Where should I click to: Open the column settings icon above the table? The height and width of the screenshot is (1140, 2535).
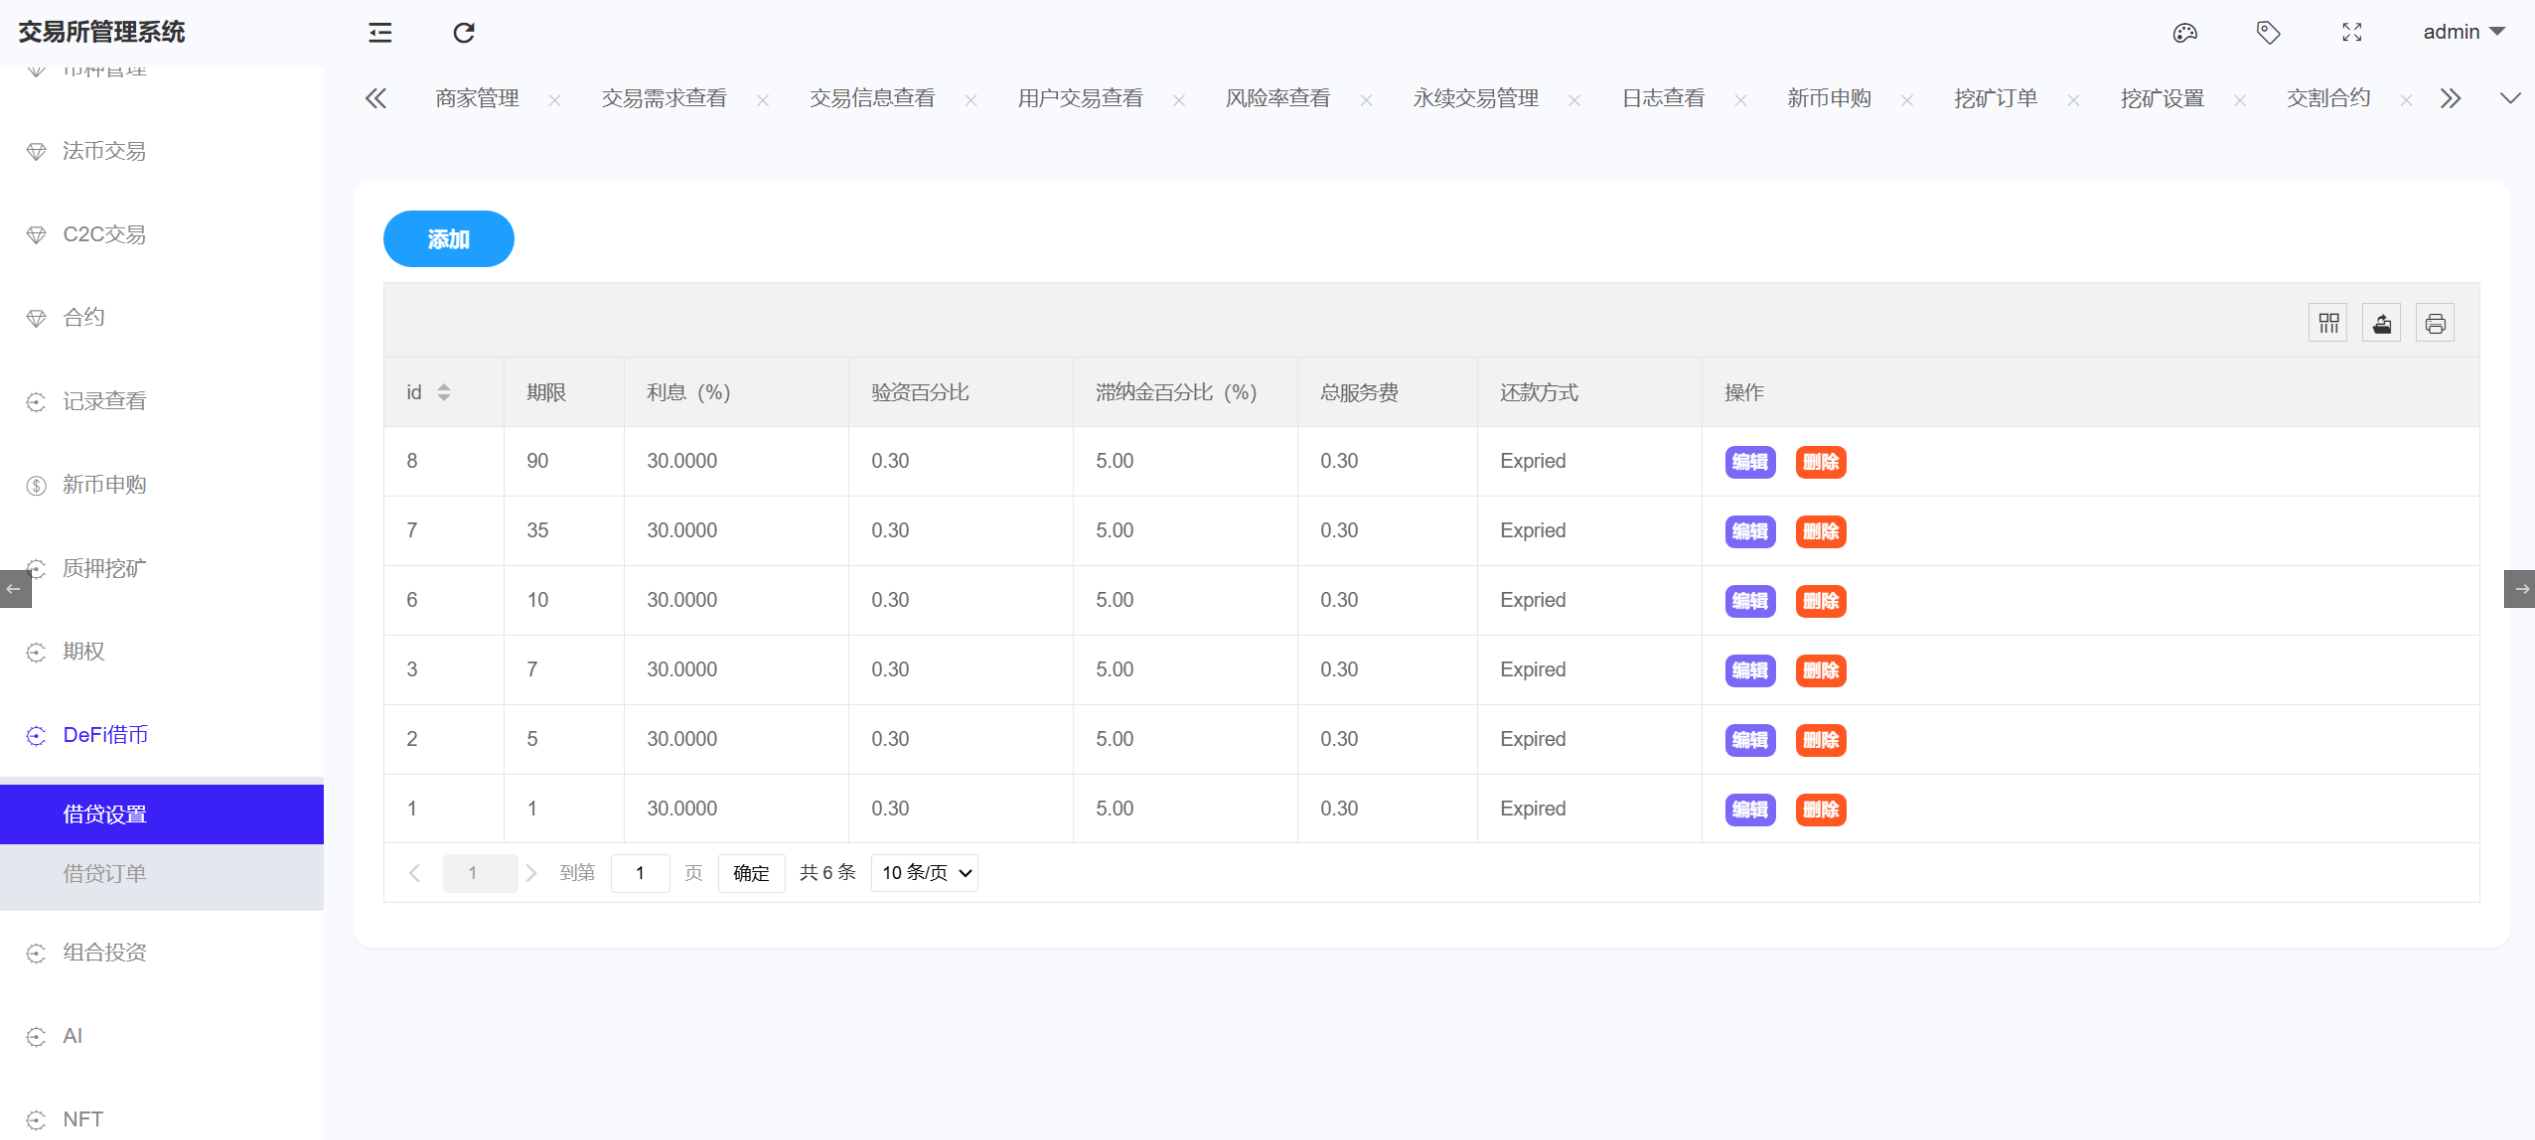click(2328, 322)
